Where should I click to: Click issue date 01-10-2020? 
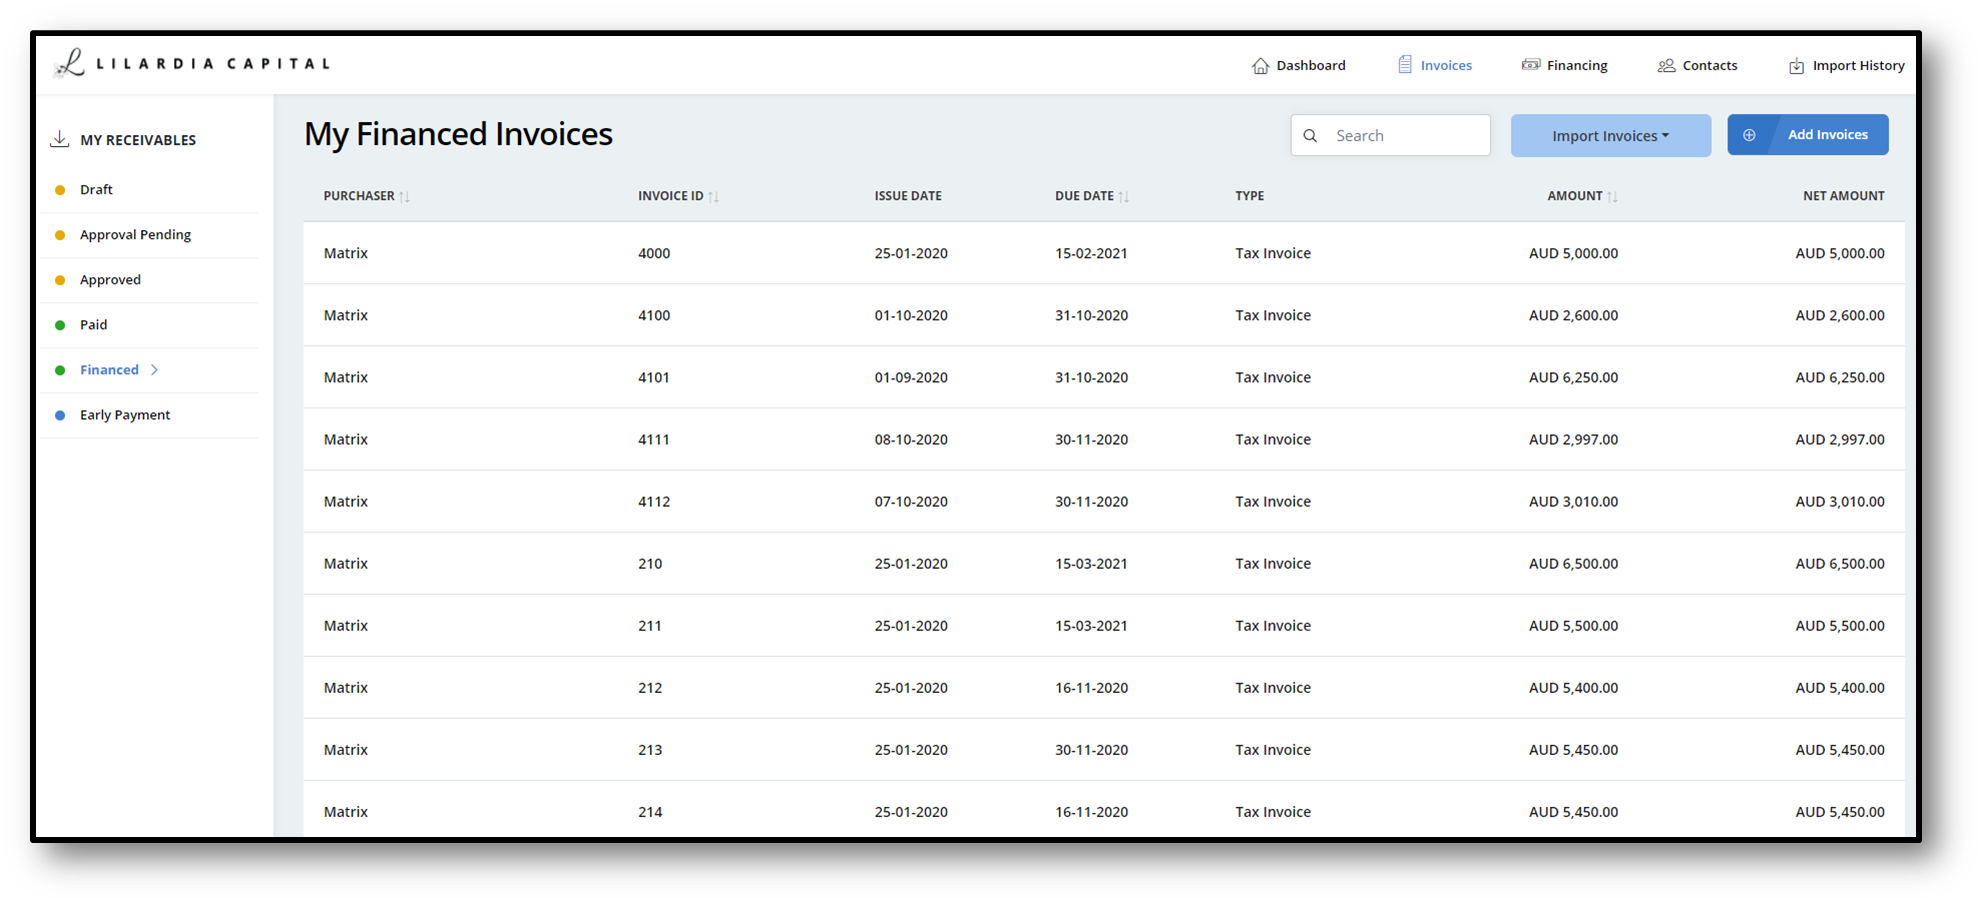911,315
